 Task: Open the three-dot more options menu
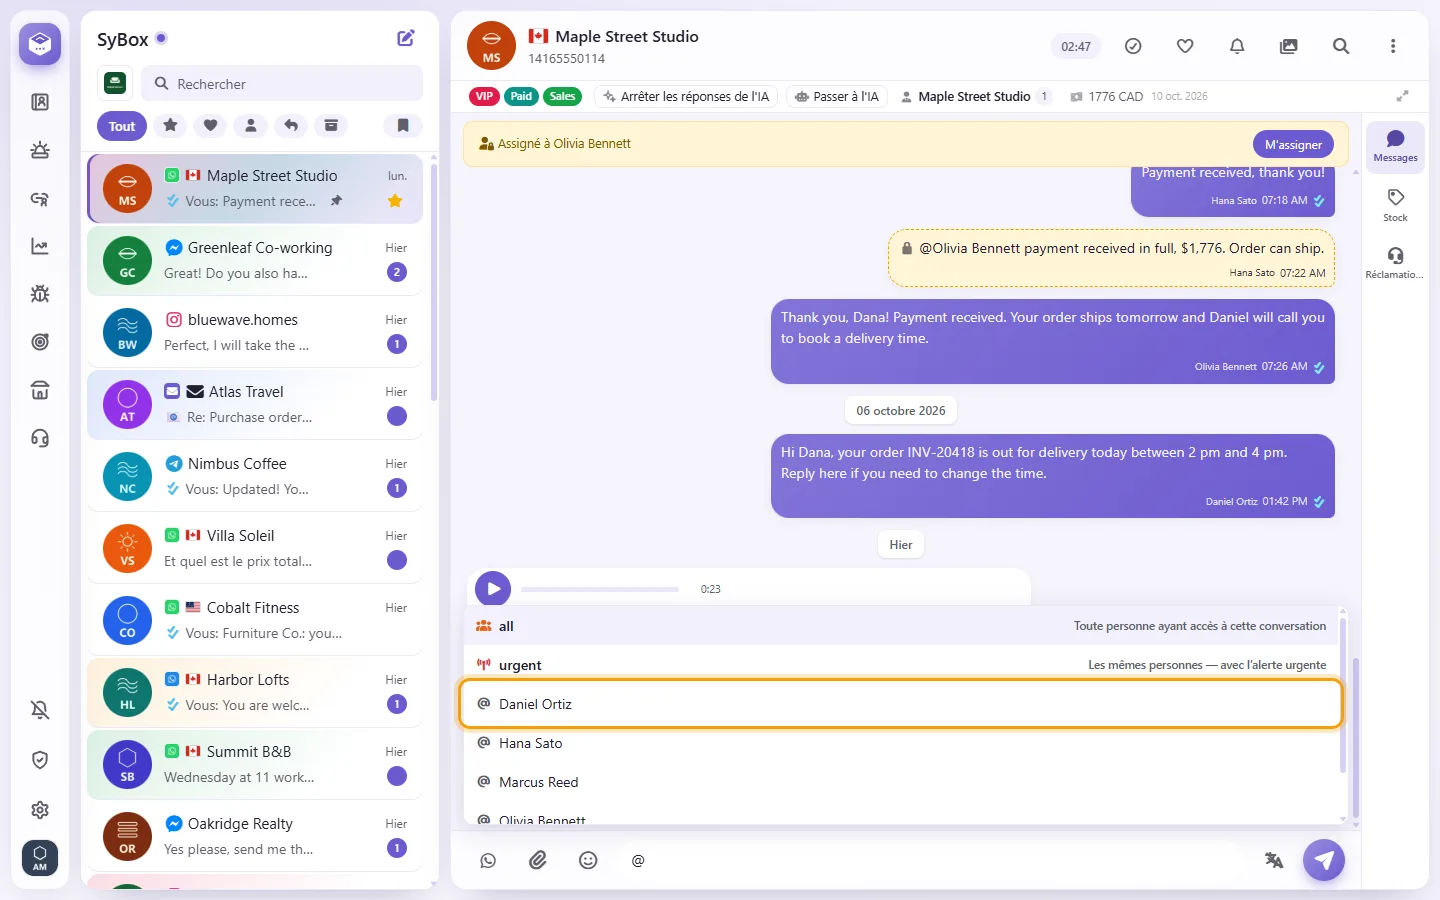(1393, 46)
